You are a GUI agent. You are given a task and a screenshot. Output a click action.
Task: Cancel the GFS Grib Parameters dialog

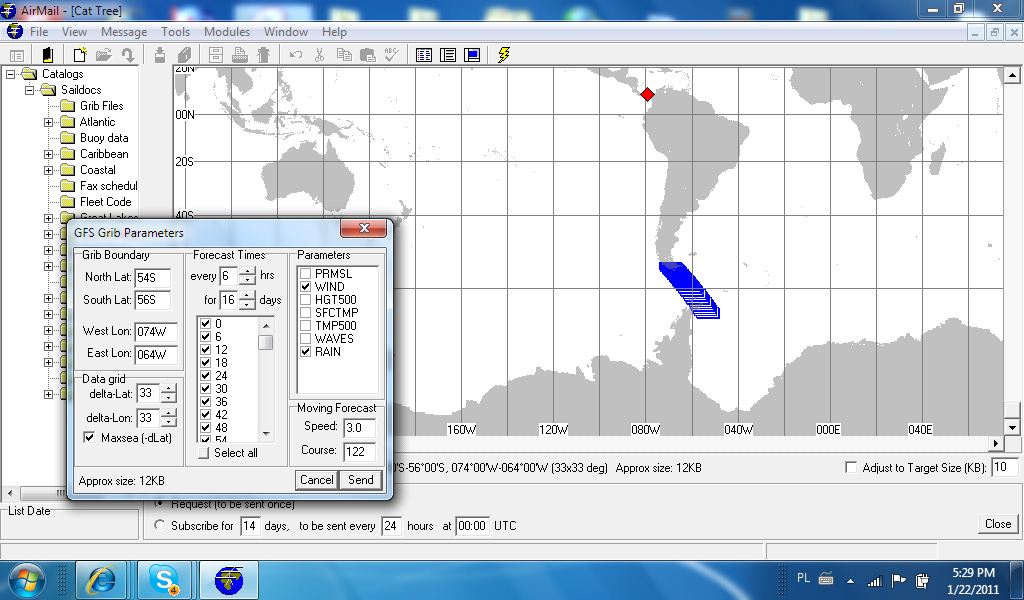(317, 480)
